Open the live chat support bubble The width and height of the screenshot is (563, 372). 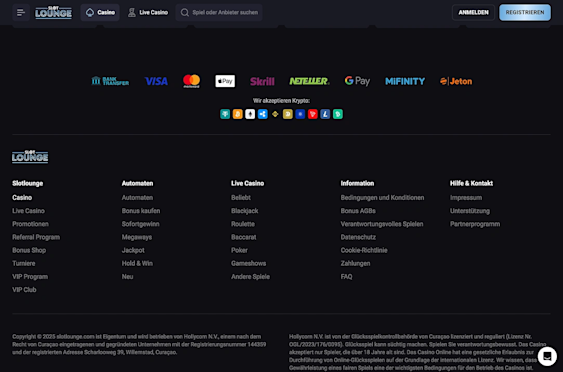coord(547,356)
